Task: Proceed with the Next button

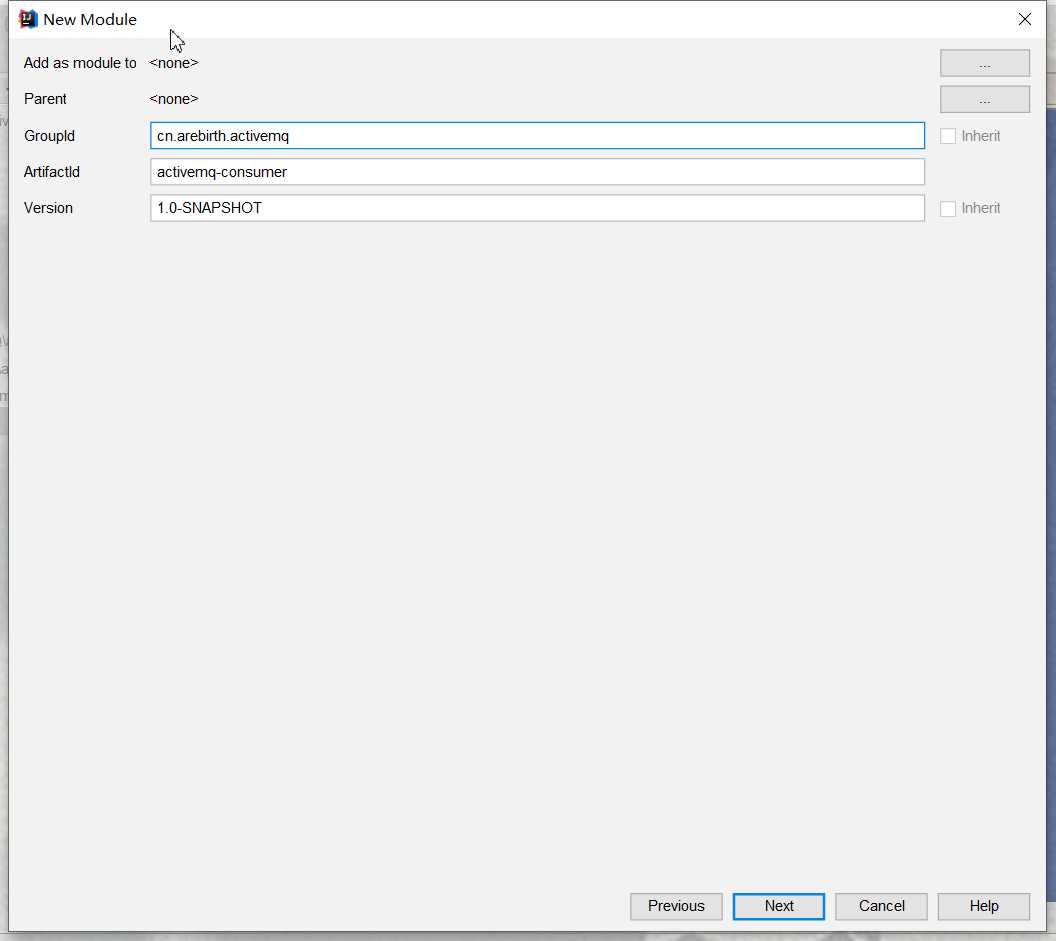Action: pyautogui.click(x=779, y=906)
